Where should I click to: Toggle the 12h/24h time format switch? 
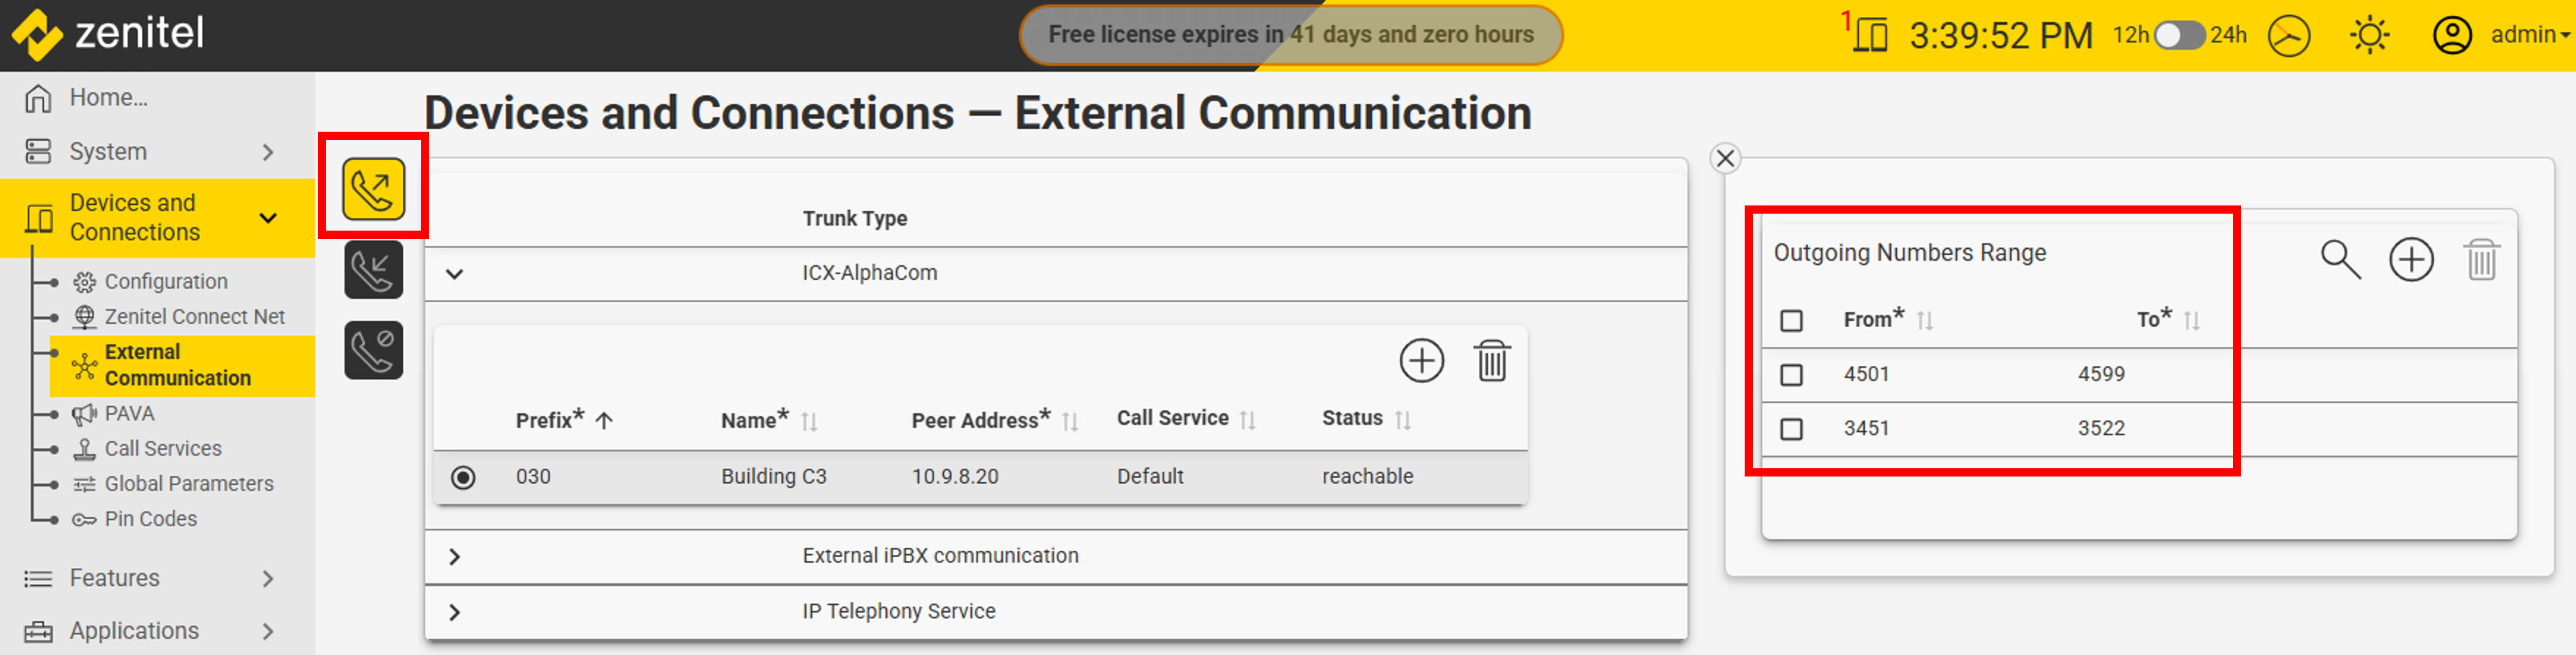[2179, 36]
